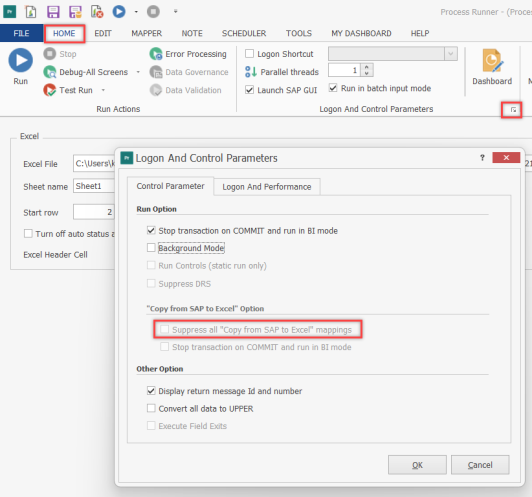Click the Parallel threads icon
The width and height of the screenshot is (532, 497).
251,72
